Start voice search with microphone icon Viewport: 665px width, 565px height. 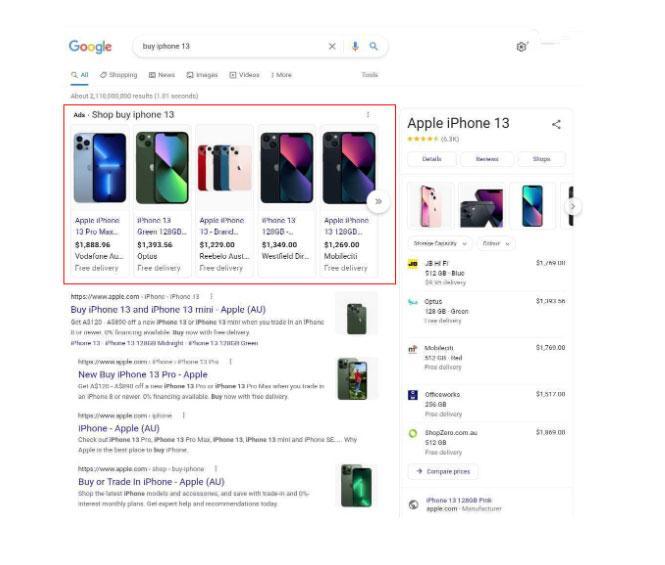pyautogui.click(x=355, y=46)
